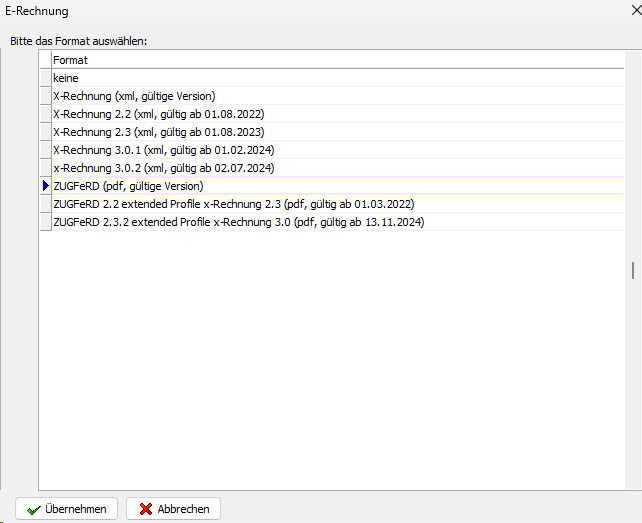The width and height of the screenshot is (642, 523).
Task: Choose x-Rechnung 3.0.2 valid from 02.07.2024
Action: [163, 168]
